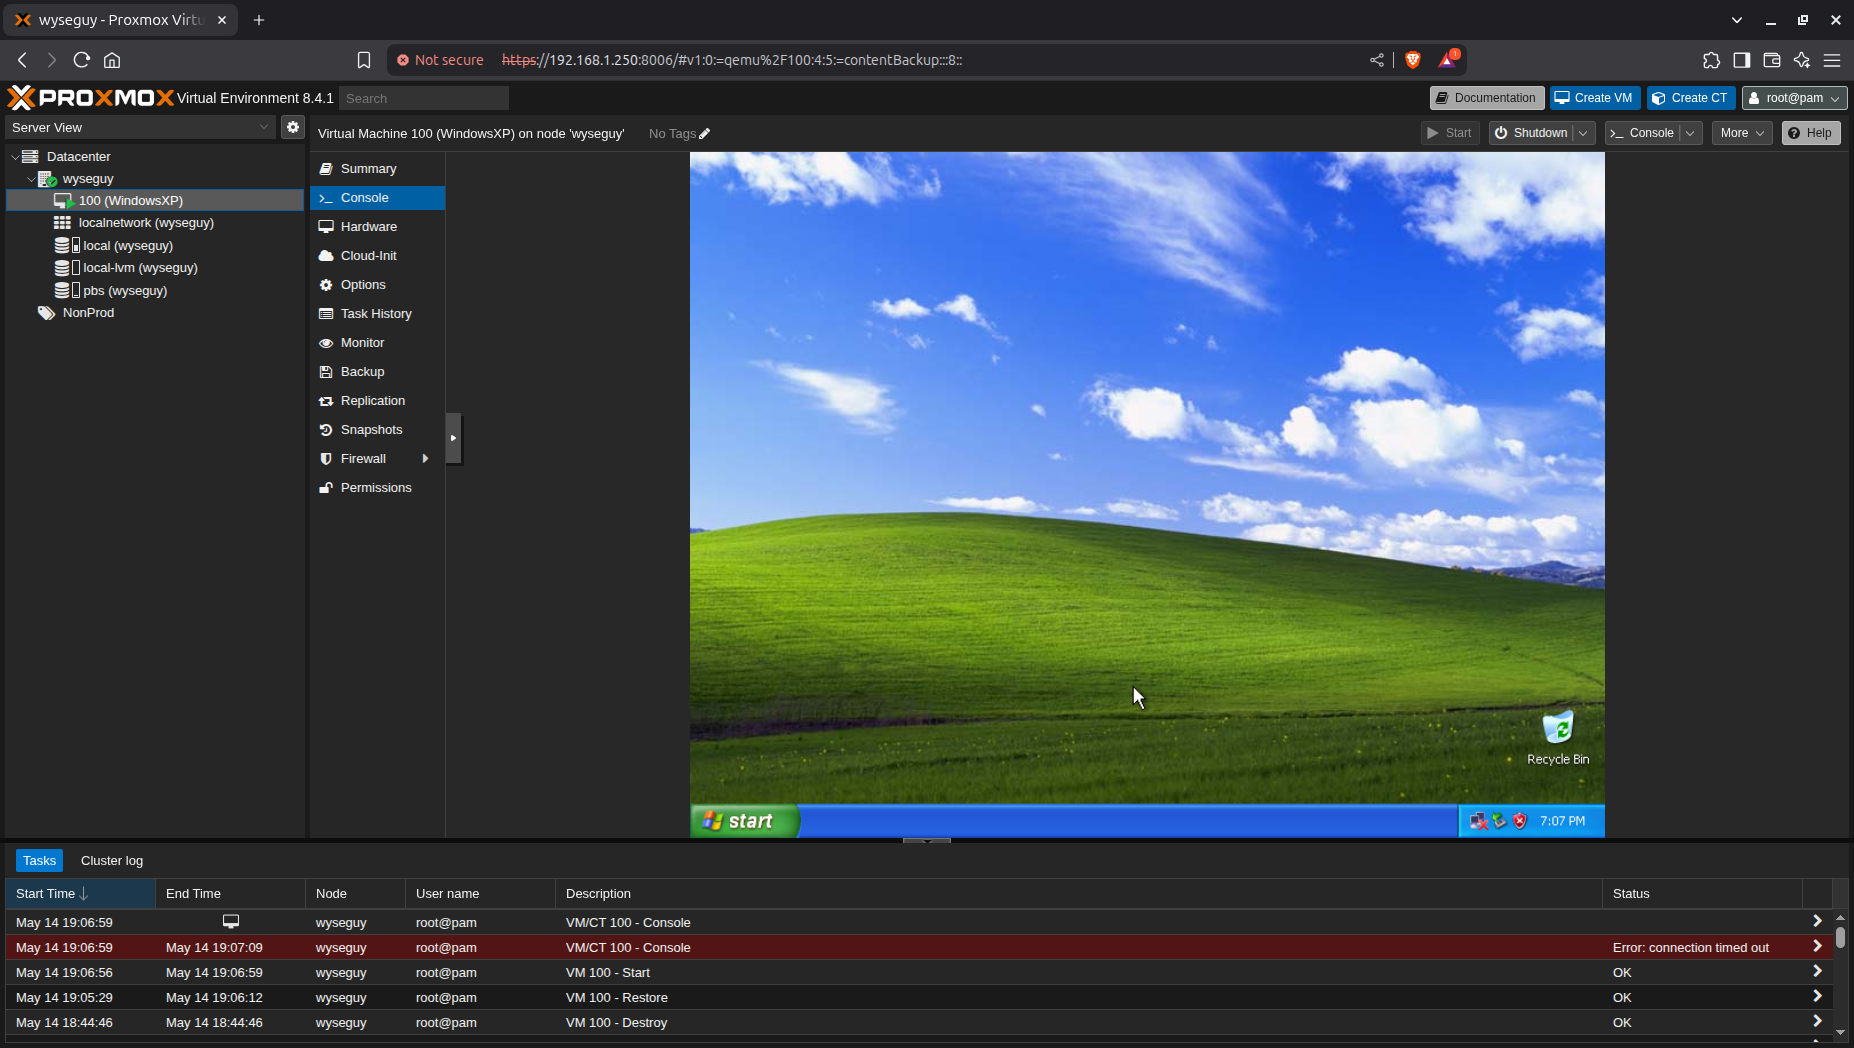This screenshot has width=1854, height=1048.
Task: Expand the collapsed side panel handle
Action: [453, 438]
